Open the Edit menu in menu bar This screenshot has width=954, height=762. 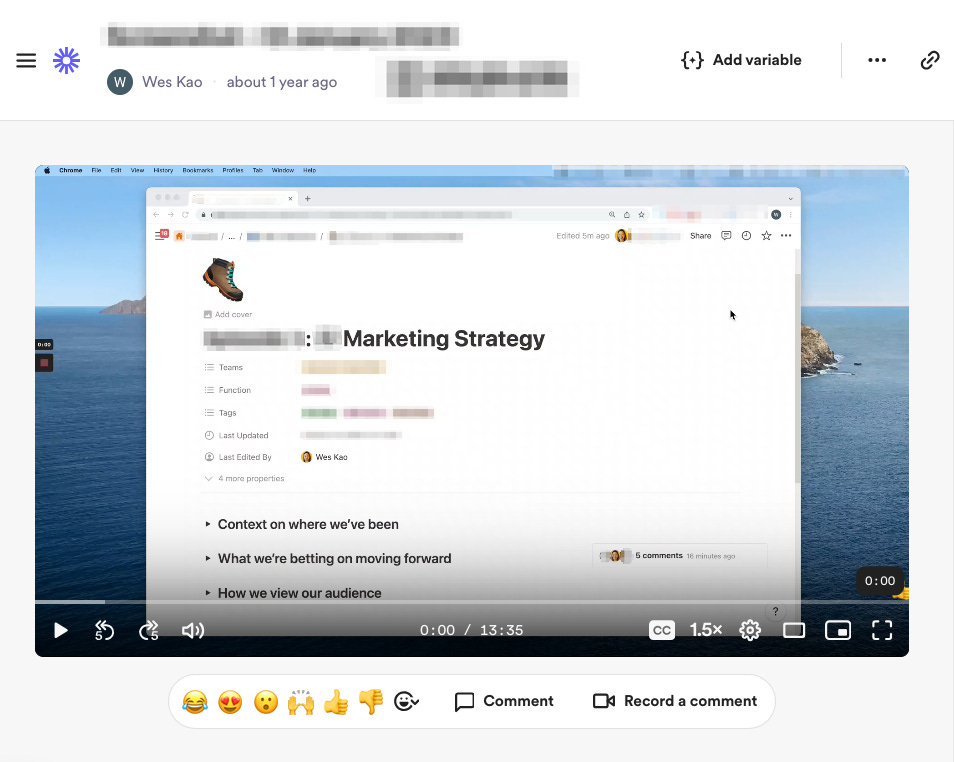116,170
